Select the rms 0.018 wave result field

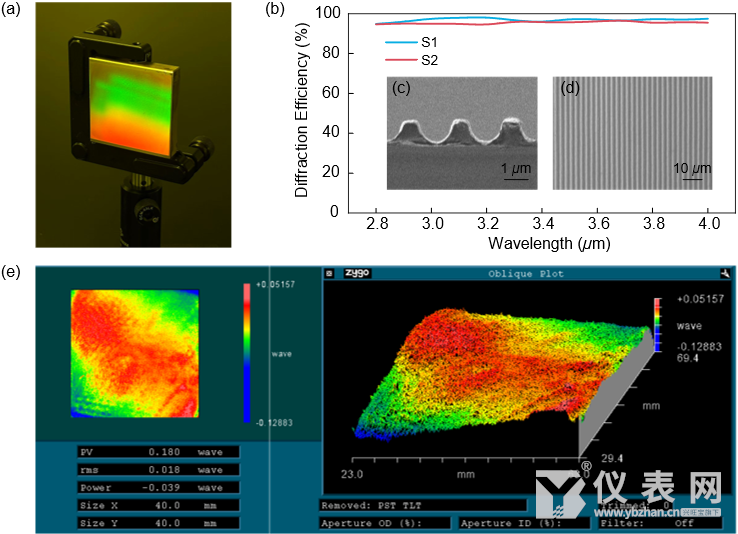pos(158,469)
